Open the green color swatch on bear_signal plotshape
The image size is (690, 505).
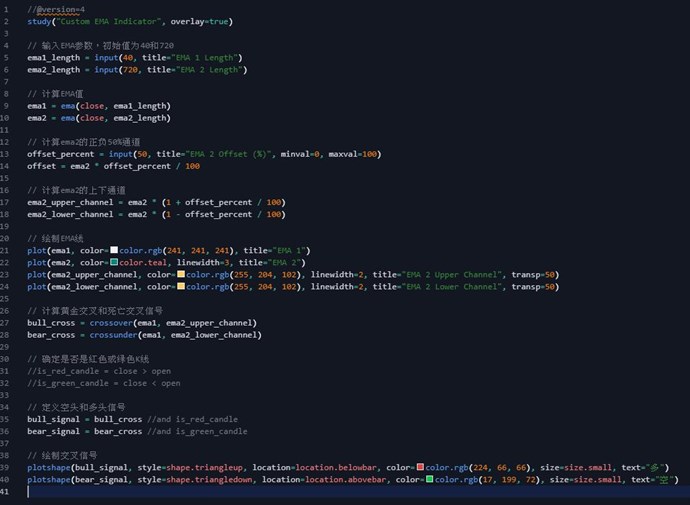pos(429,479)
